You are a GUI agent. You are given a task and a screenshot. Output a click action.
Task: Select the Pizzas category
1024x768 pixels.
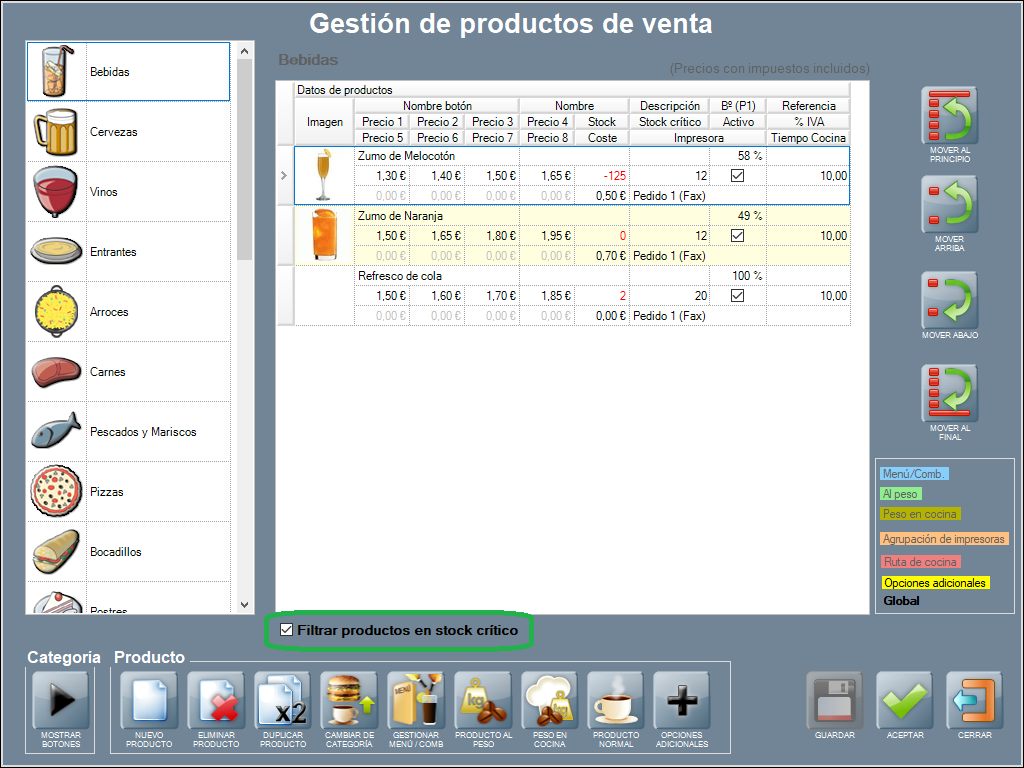(128, 492)
